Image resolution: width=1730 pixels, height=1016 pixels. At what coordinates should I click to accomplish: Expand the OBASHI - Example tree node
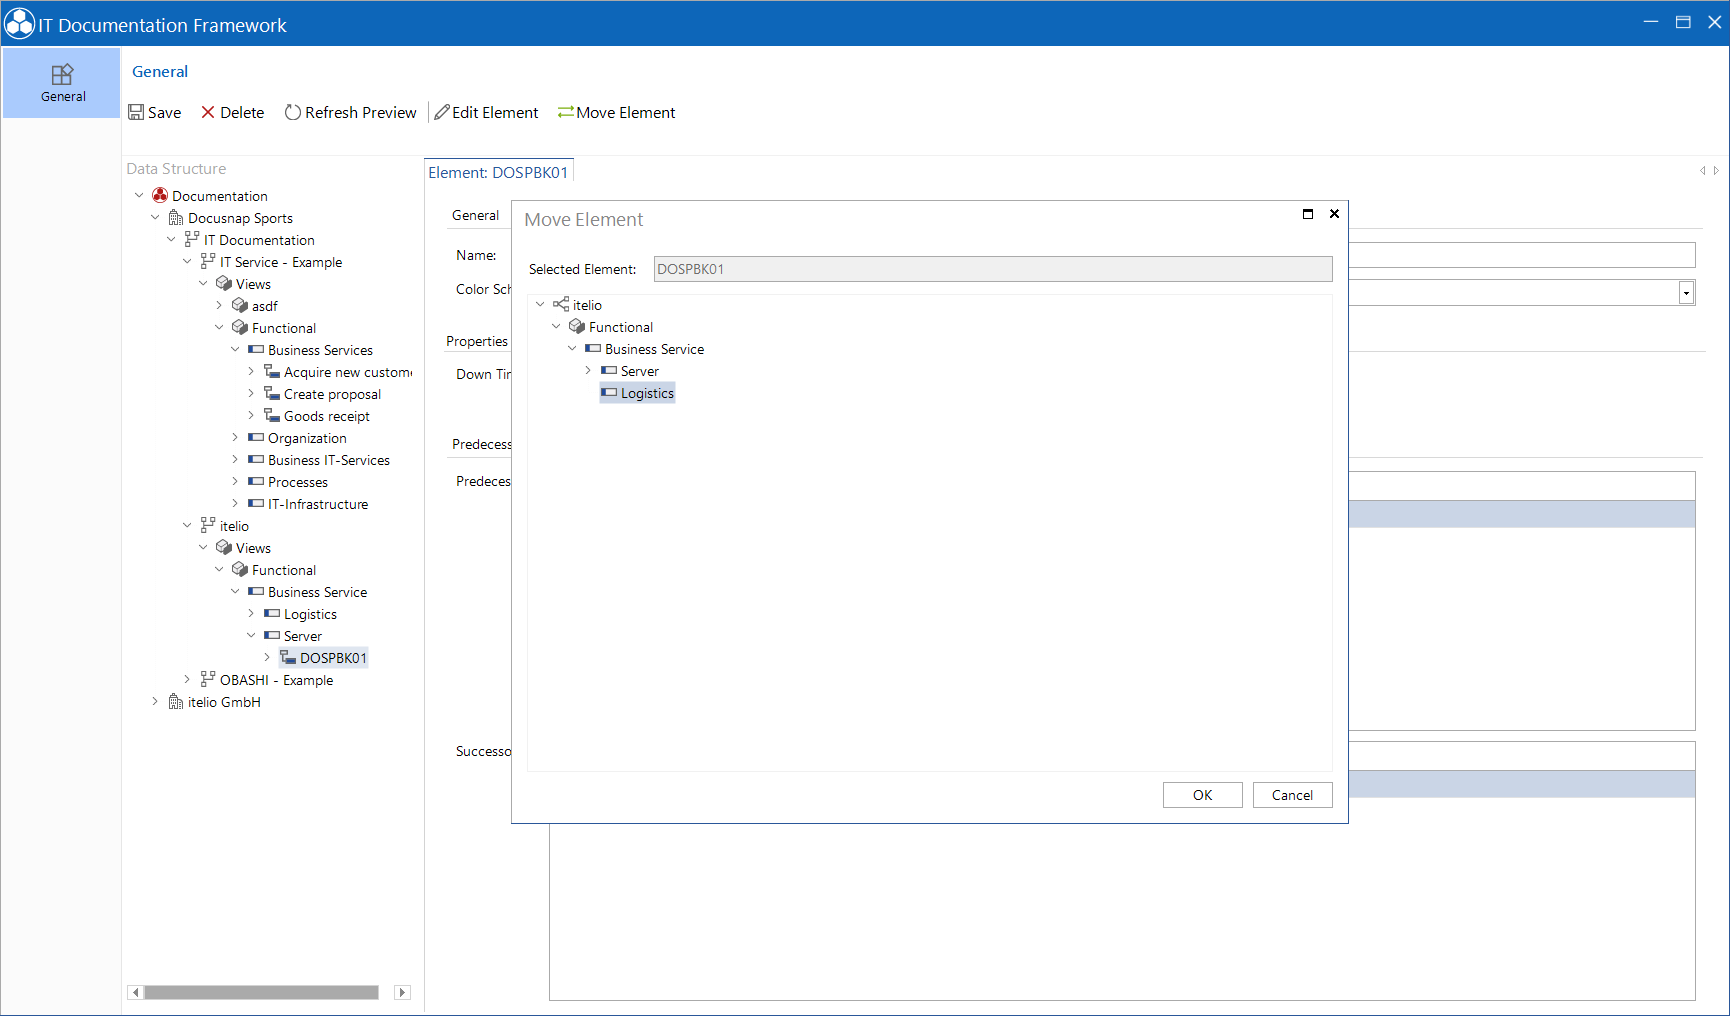point(187,679)
